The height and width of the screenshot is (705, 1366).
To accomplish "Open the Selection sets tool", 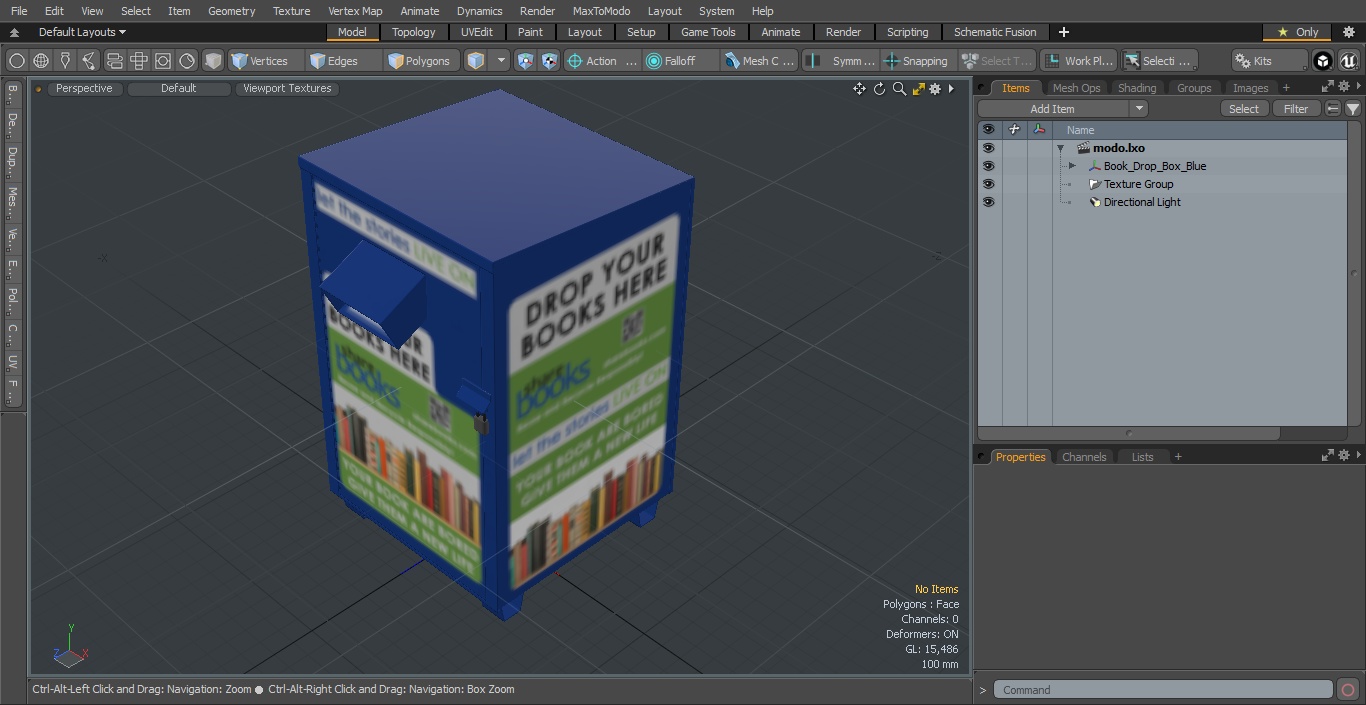I will (1158, 61).
